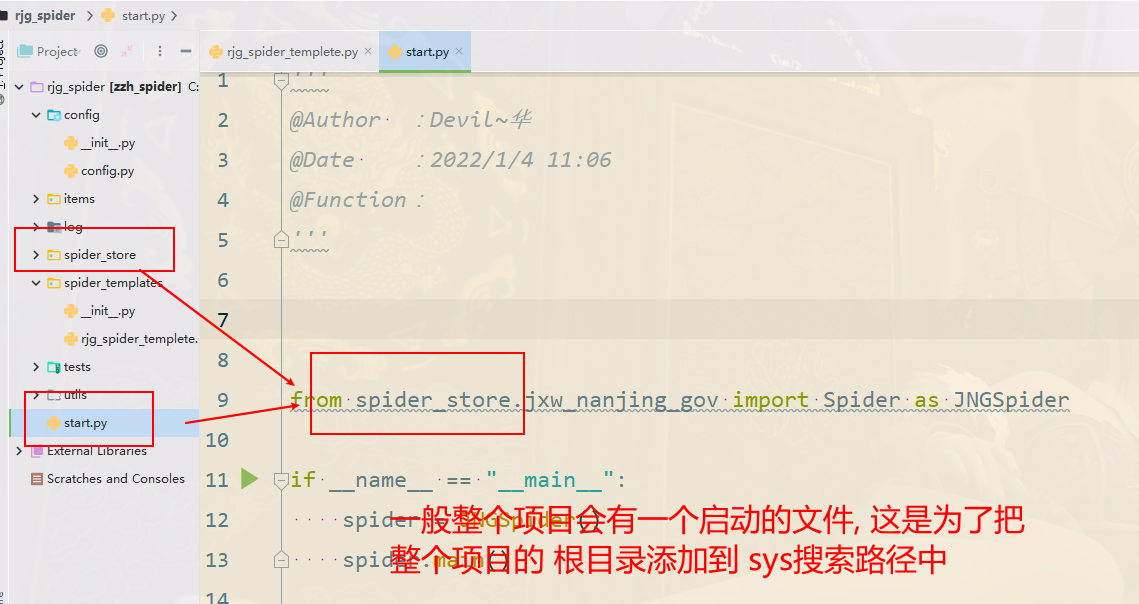Run the script via green gutter arrow
The height and width of the screenshot is (604, 1139).
250,479
